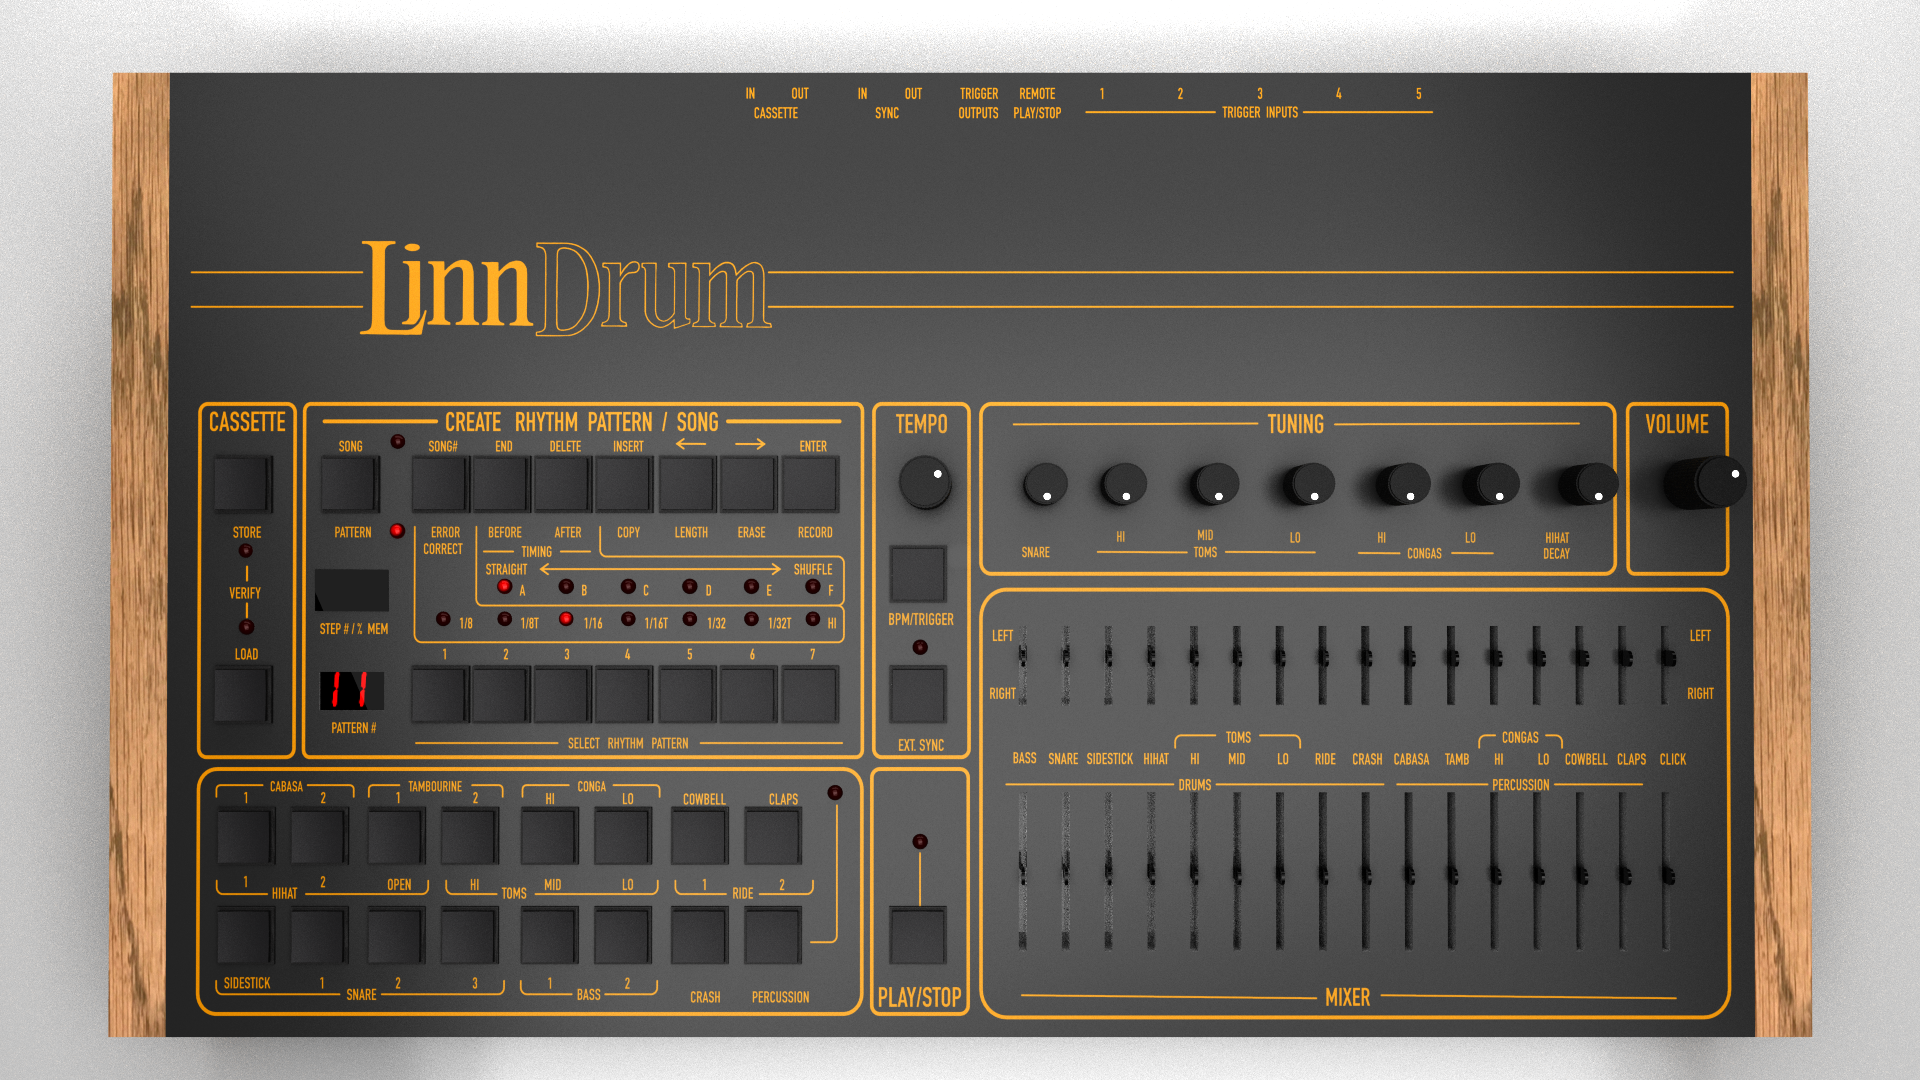Hit the Conga Hi / Mid Tom pad
Screen dimensions: 1920x1080
pyautogui.click(x=549, y=837)
